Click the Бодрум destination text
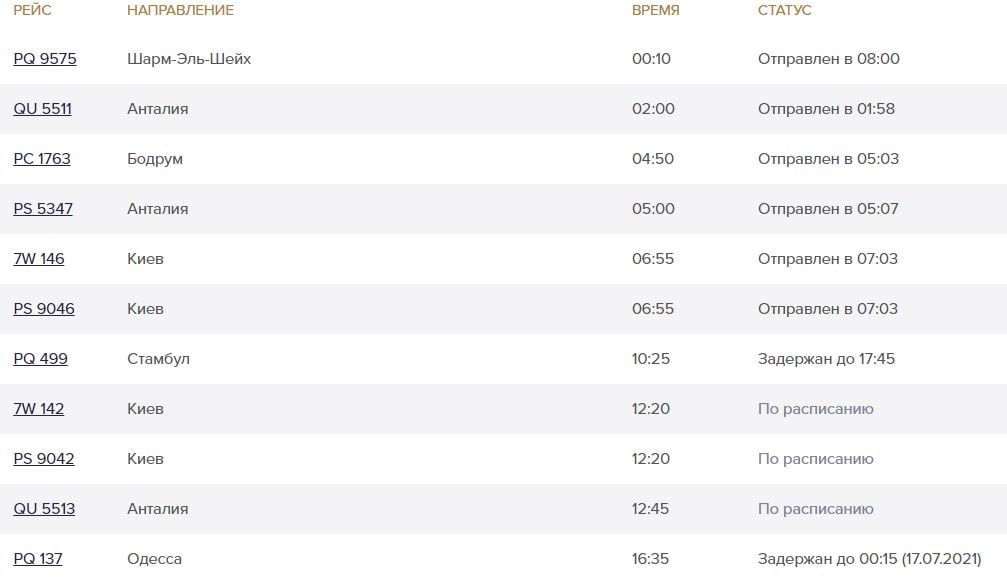 click(x=155, y=159)
